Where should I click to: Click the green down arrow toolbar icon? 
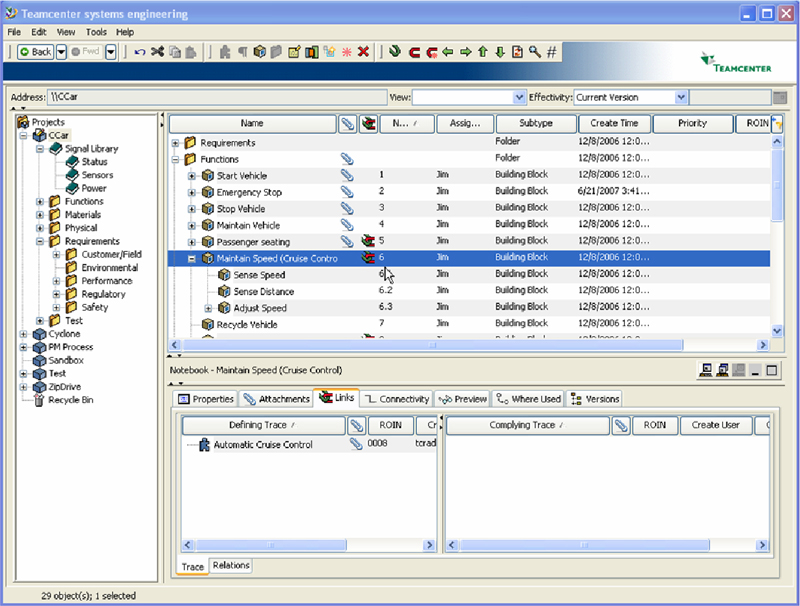pyautogui.click(x=500, y=52)
